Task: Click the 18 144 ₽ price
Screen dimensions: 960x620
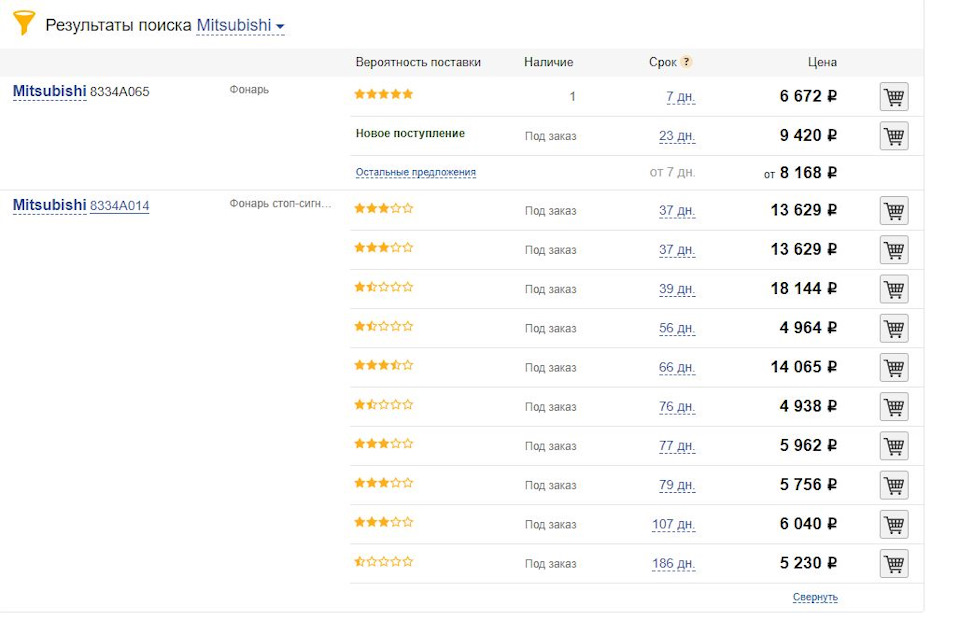Action: (804, 289)
